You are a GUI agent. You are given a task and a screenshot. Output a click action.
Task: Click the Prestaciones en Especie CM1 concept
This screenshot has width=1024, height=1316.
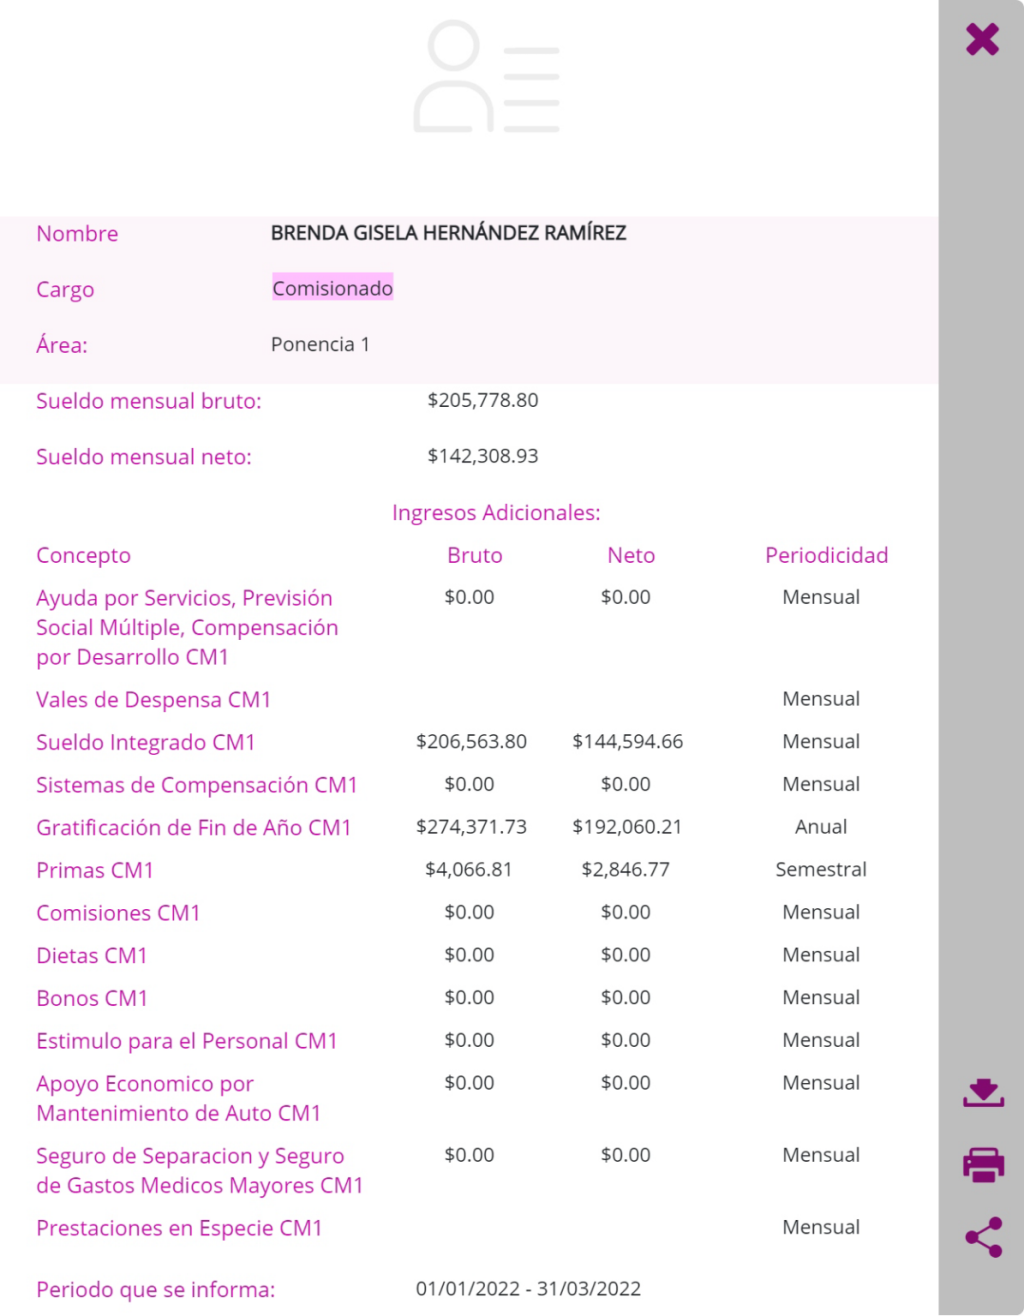coord(179,1228)
